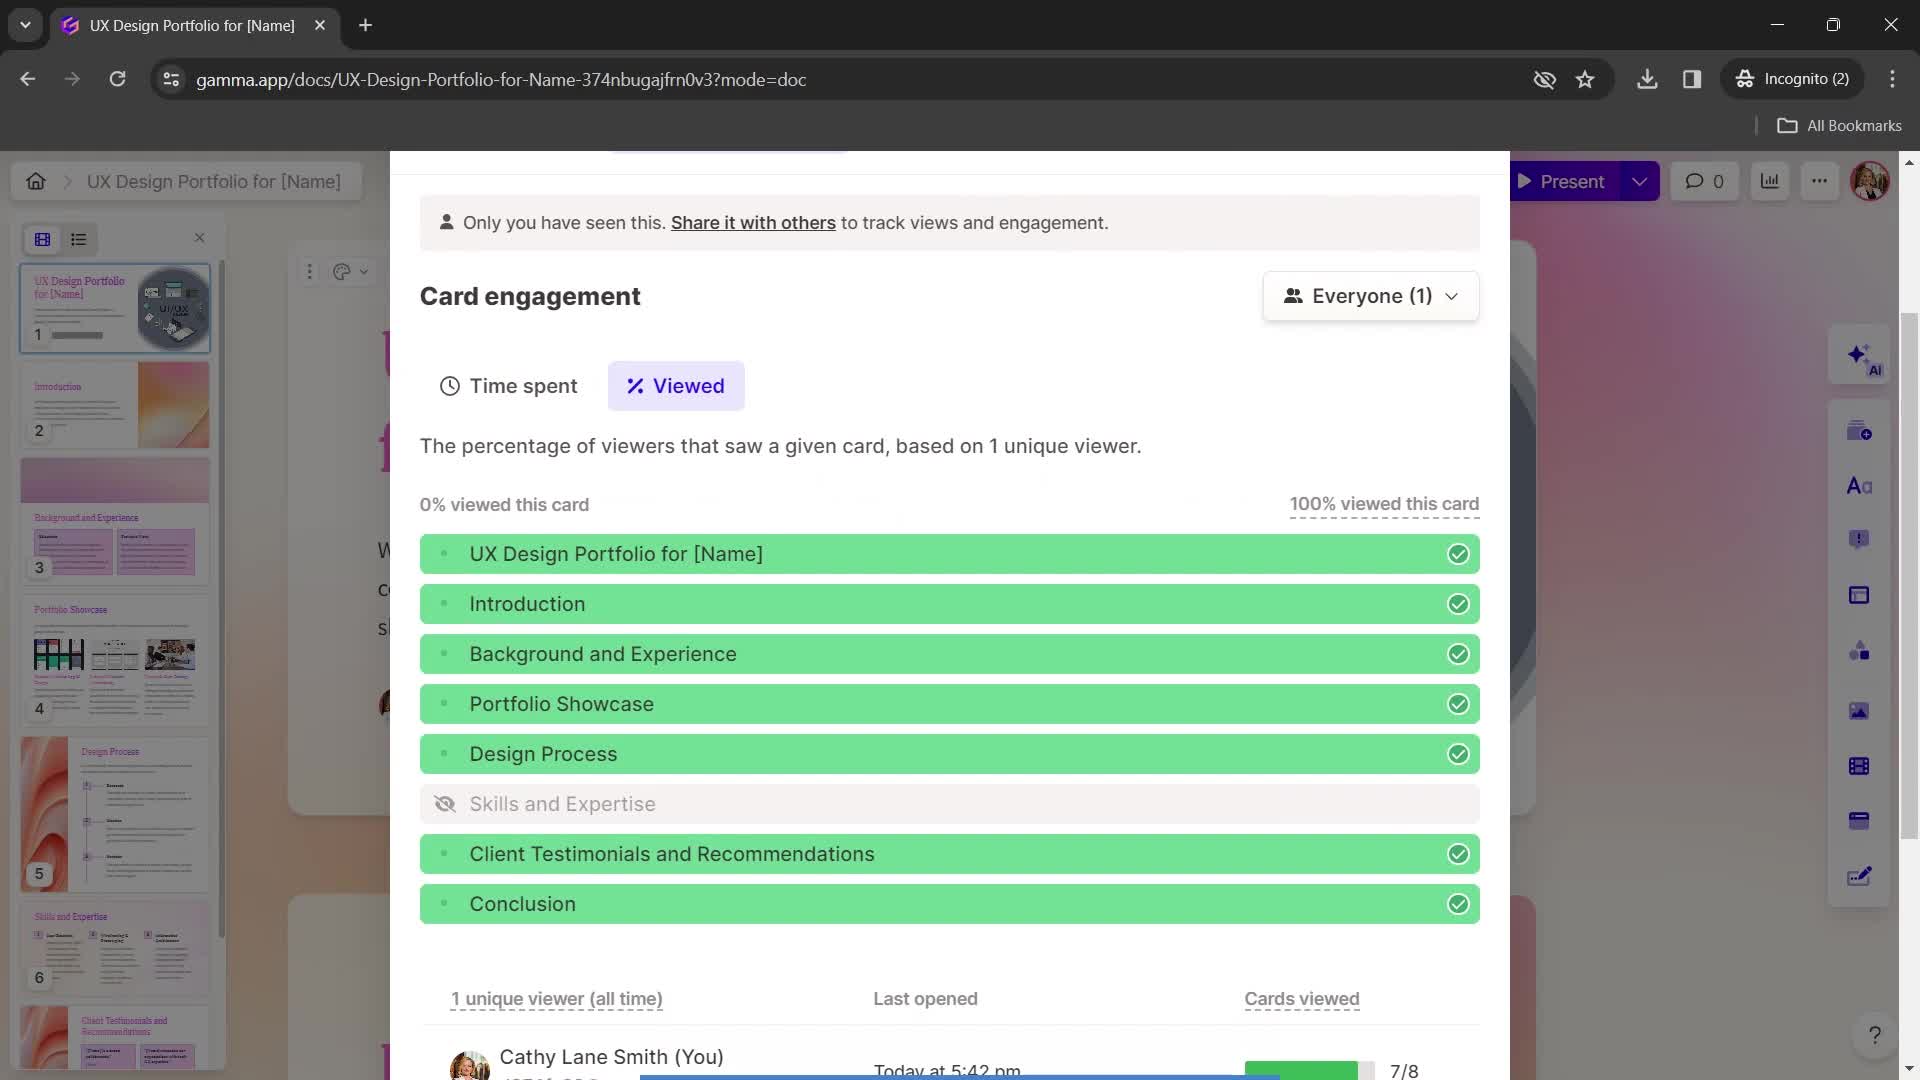Open comments panel showing 0
1920x1080 pixels.
pos(1704,181)
